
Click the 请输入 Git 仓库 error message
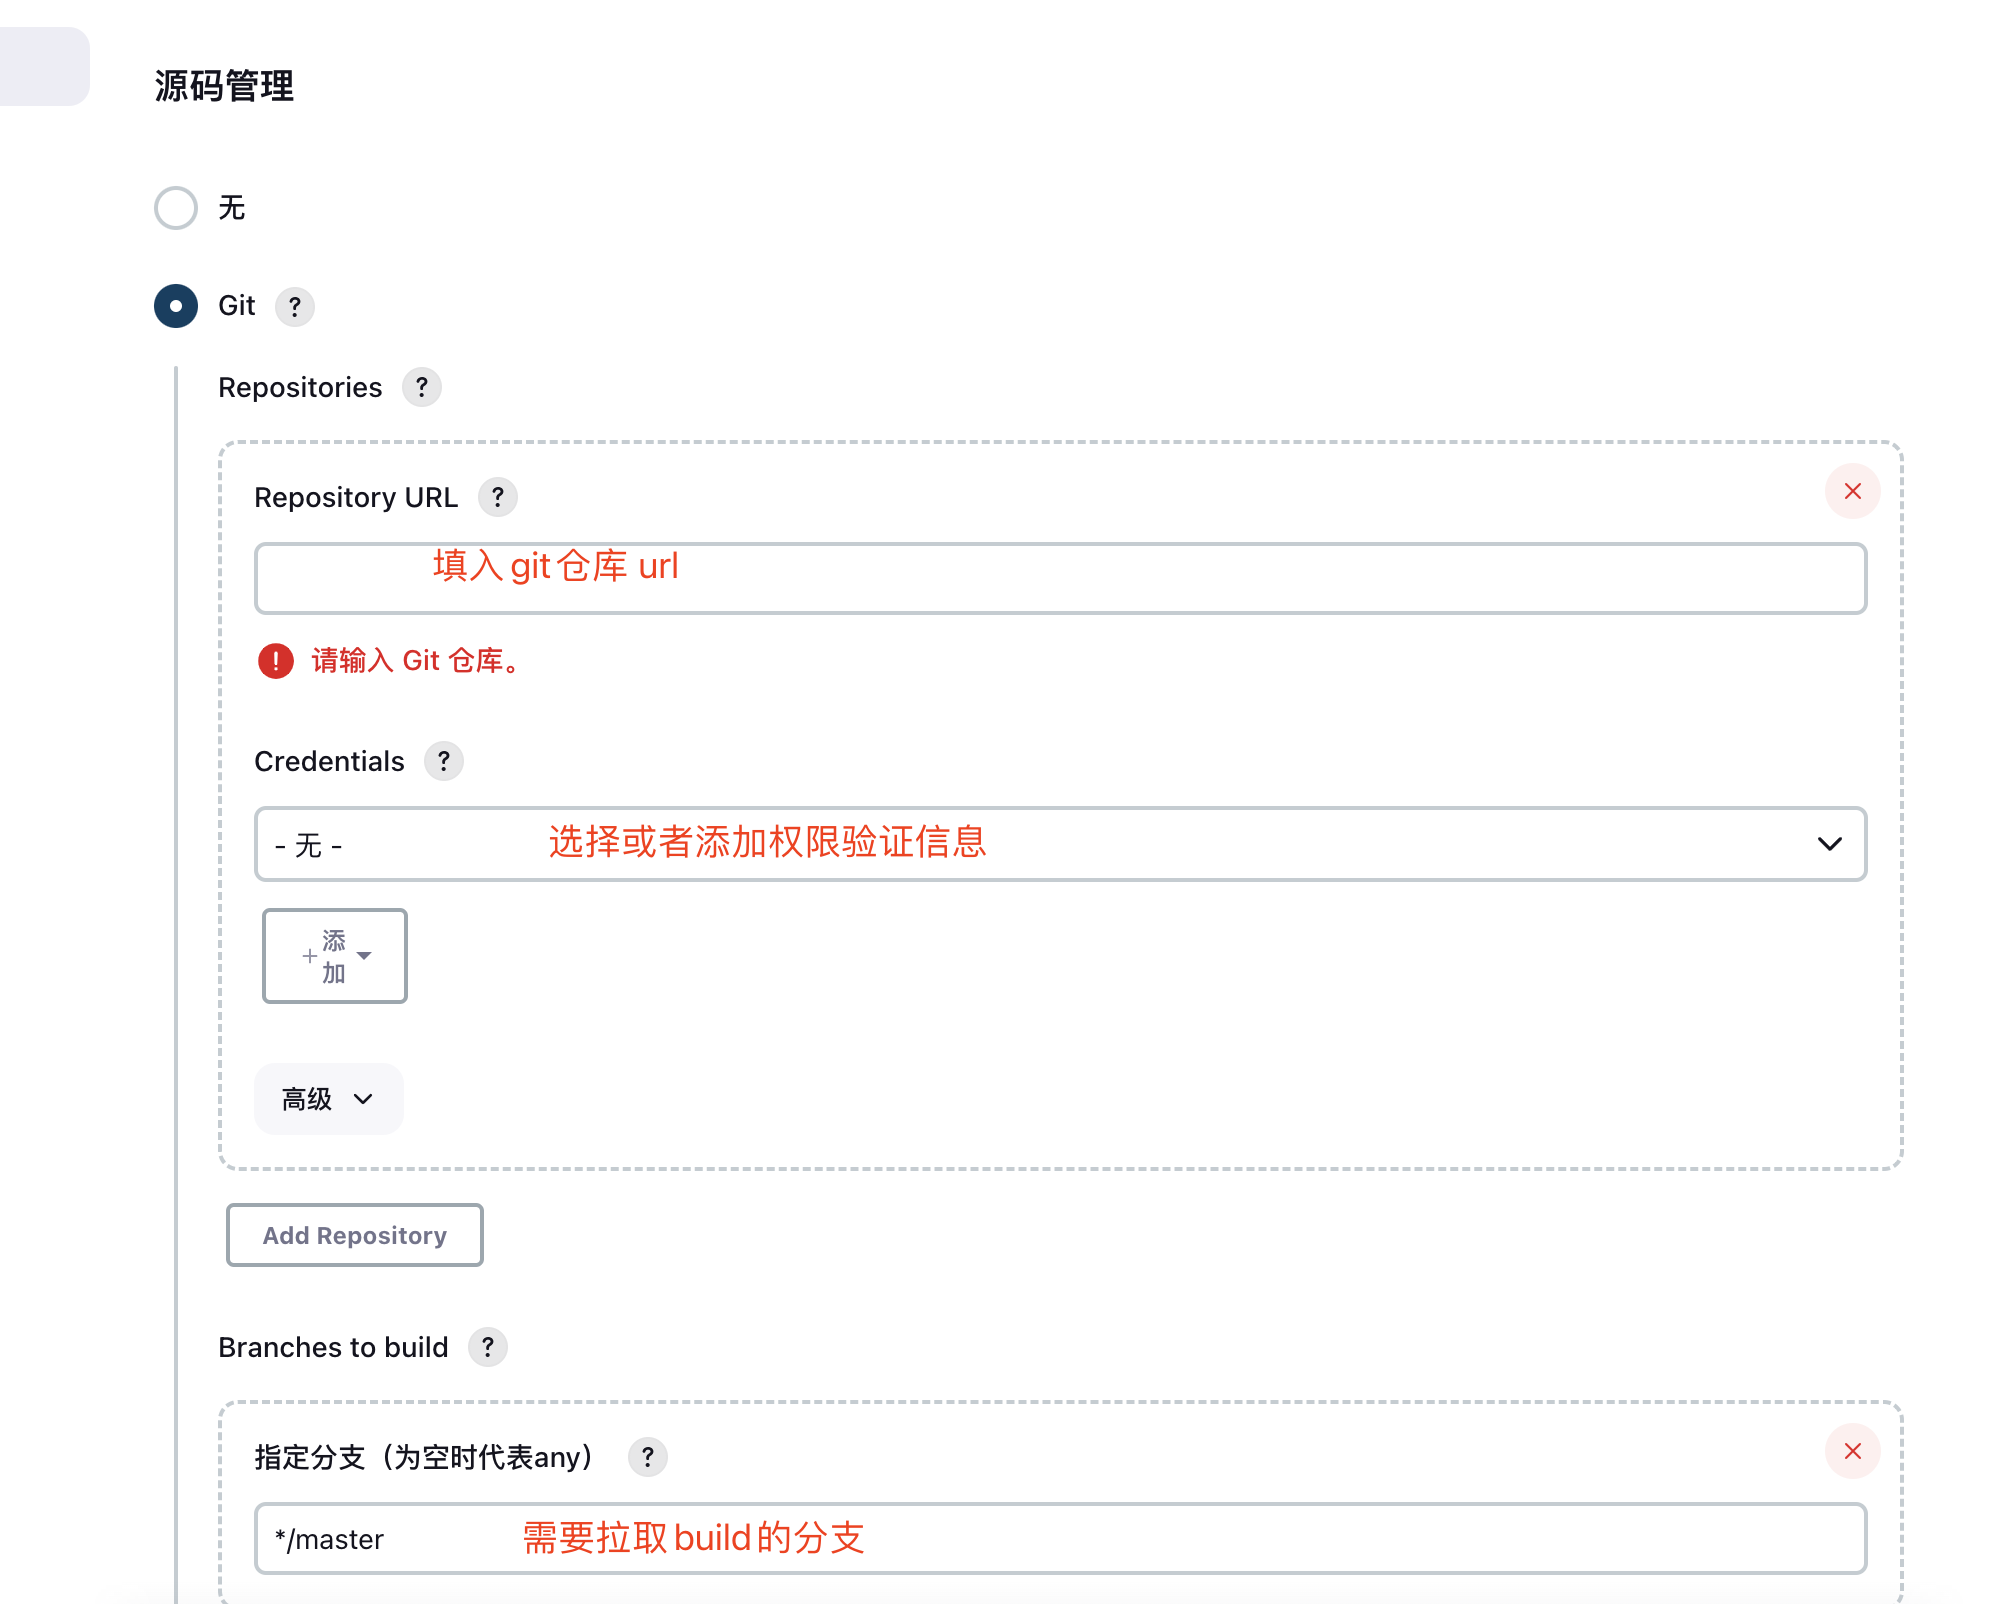click(x=417, y=661)
